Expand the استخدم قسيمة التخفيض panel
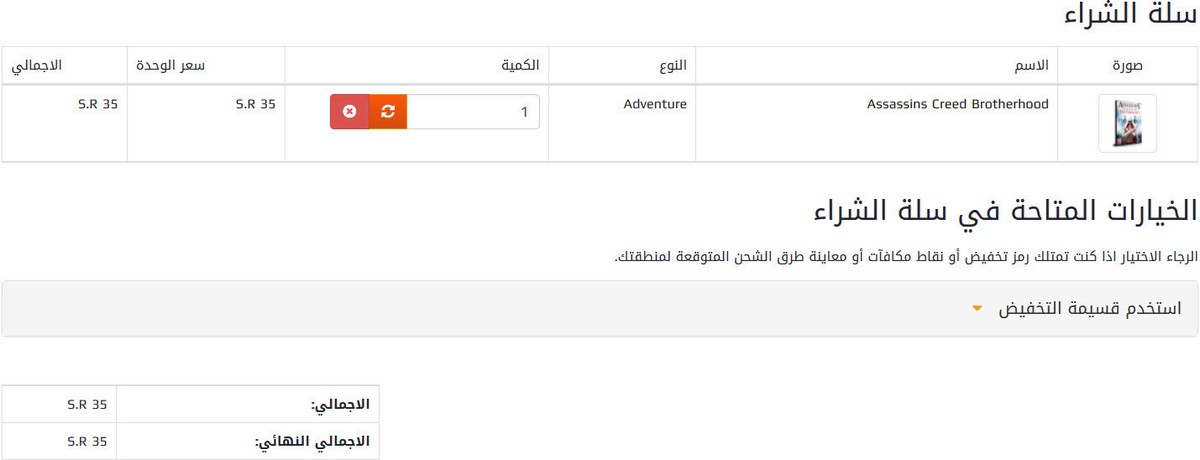 [1090, 308]
